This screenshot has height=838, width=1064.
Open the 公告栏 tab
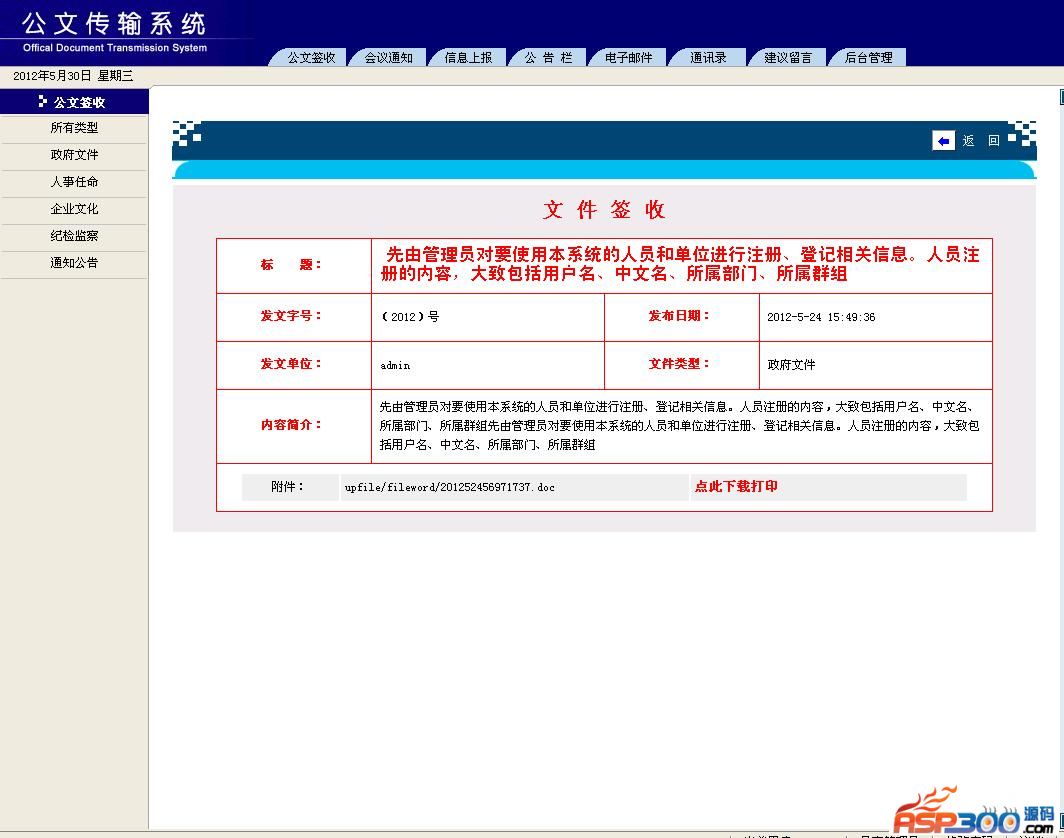548,58
